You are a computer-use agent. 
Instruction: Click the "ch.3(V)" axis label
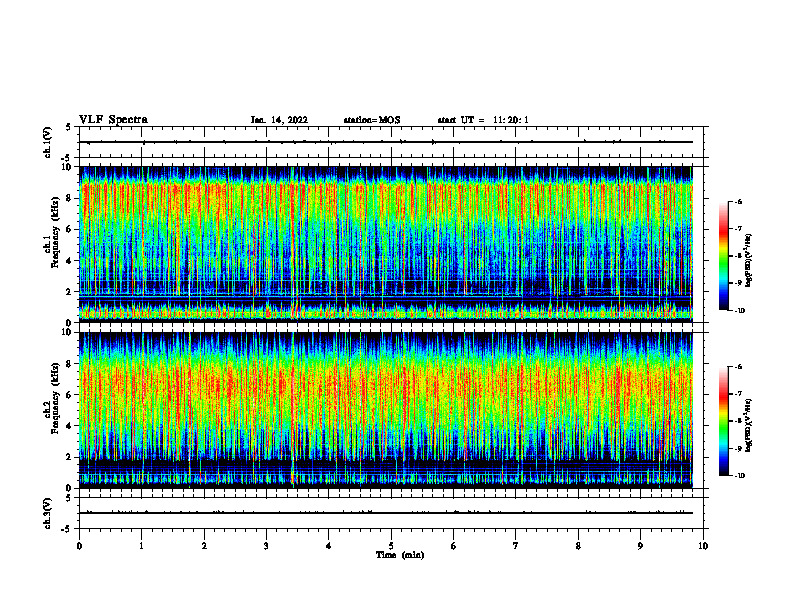48,513
